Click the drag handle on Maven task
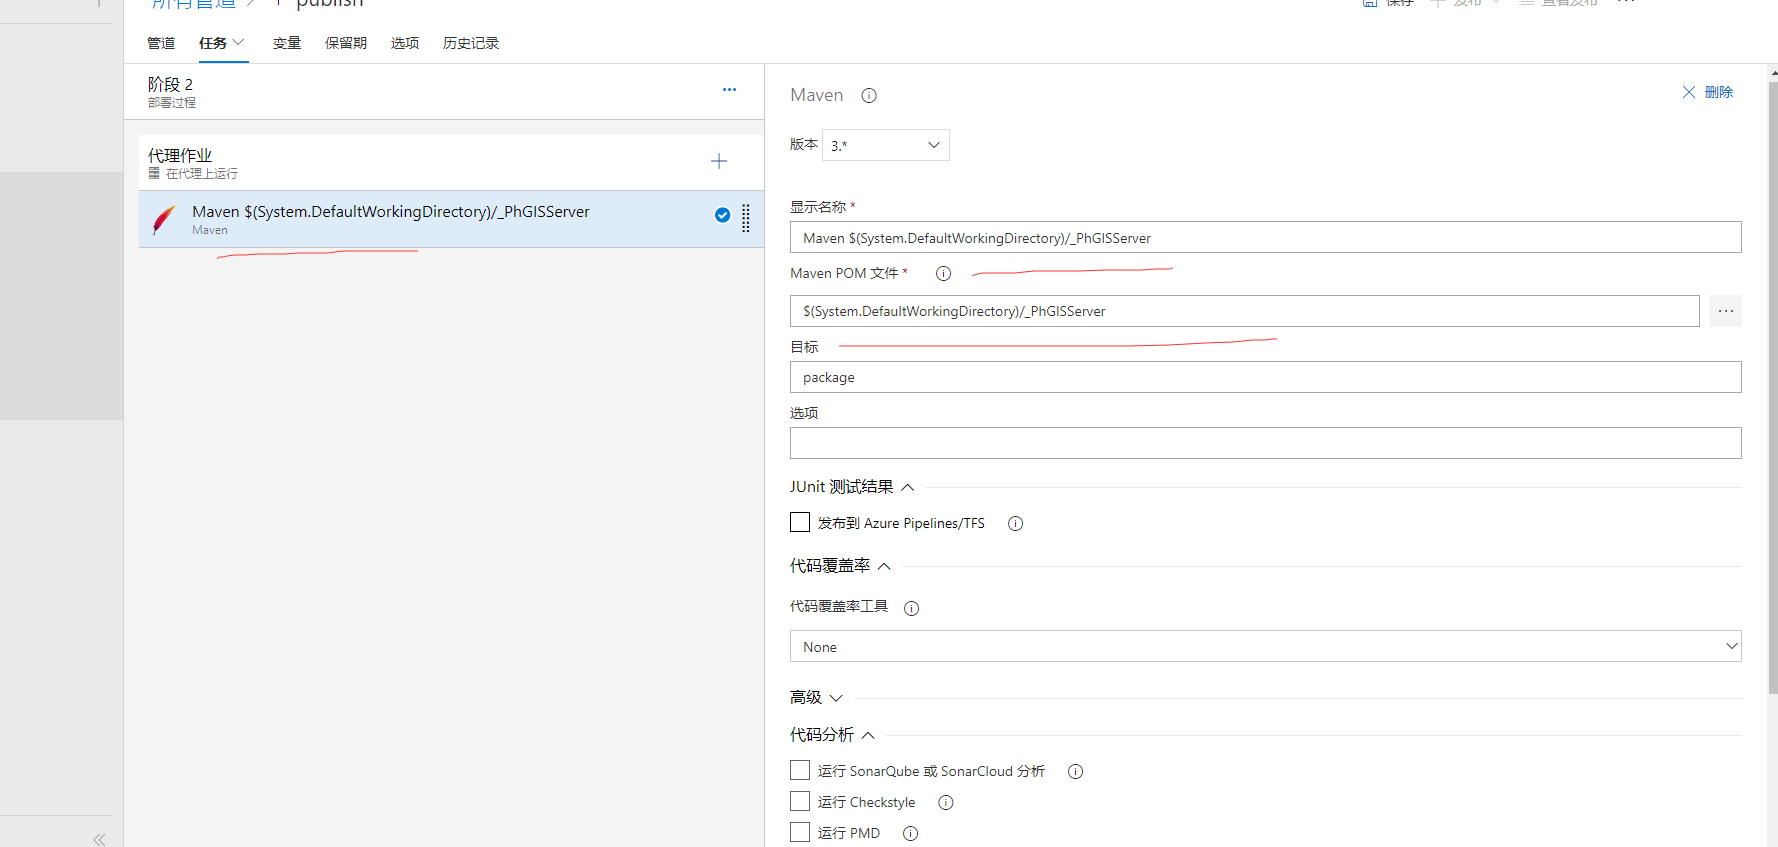The image size is (1778, 847). [746, 218]
